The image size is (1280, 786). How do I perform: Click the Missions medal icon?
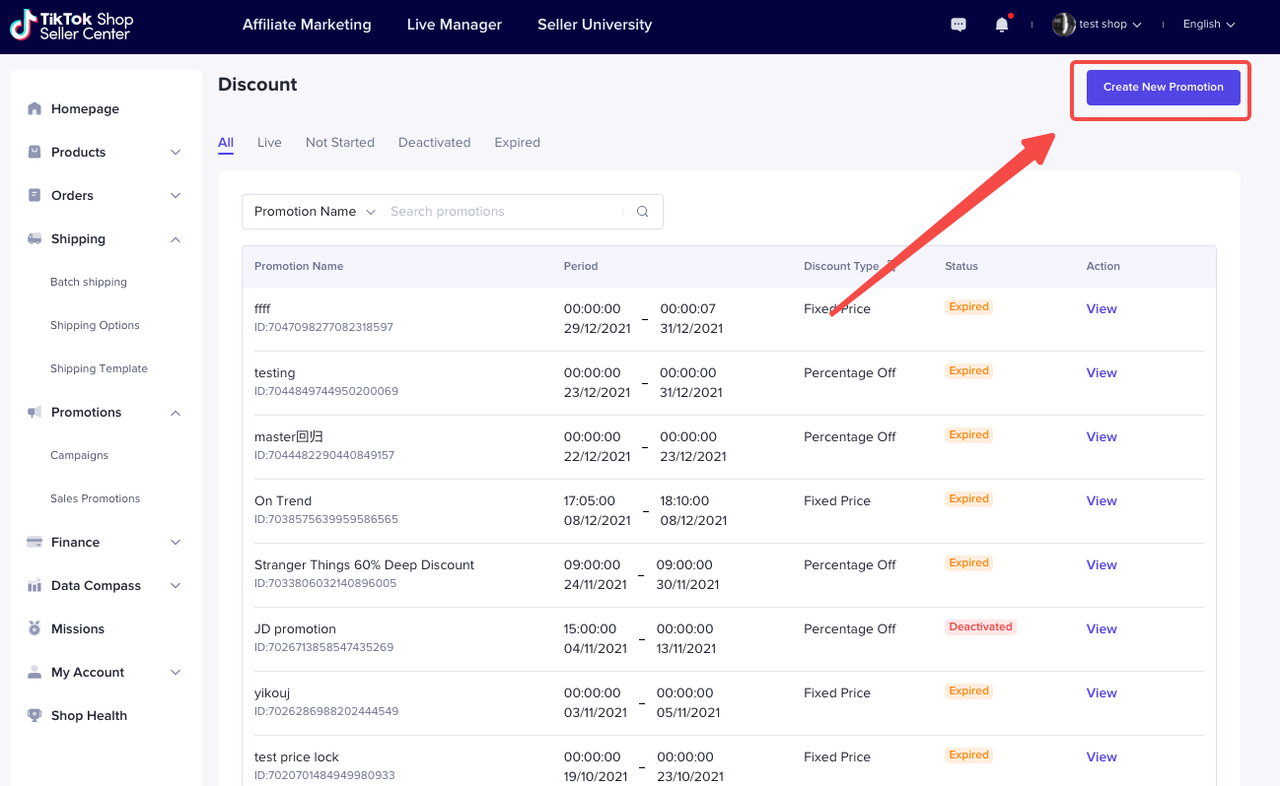point(35,629)
